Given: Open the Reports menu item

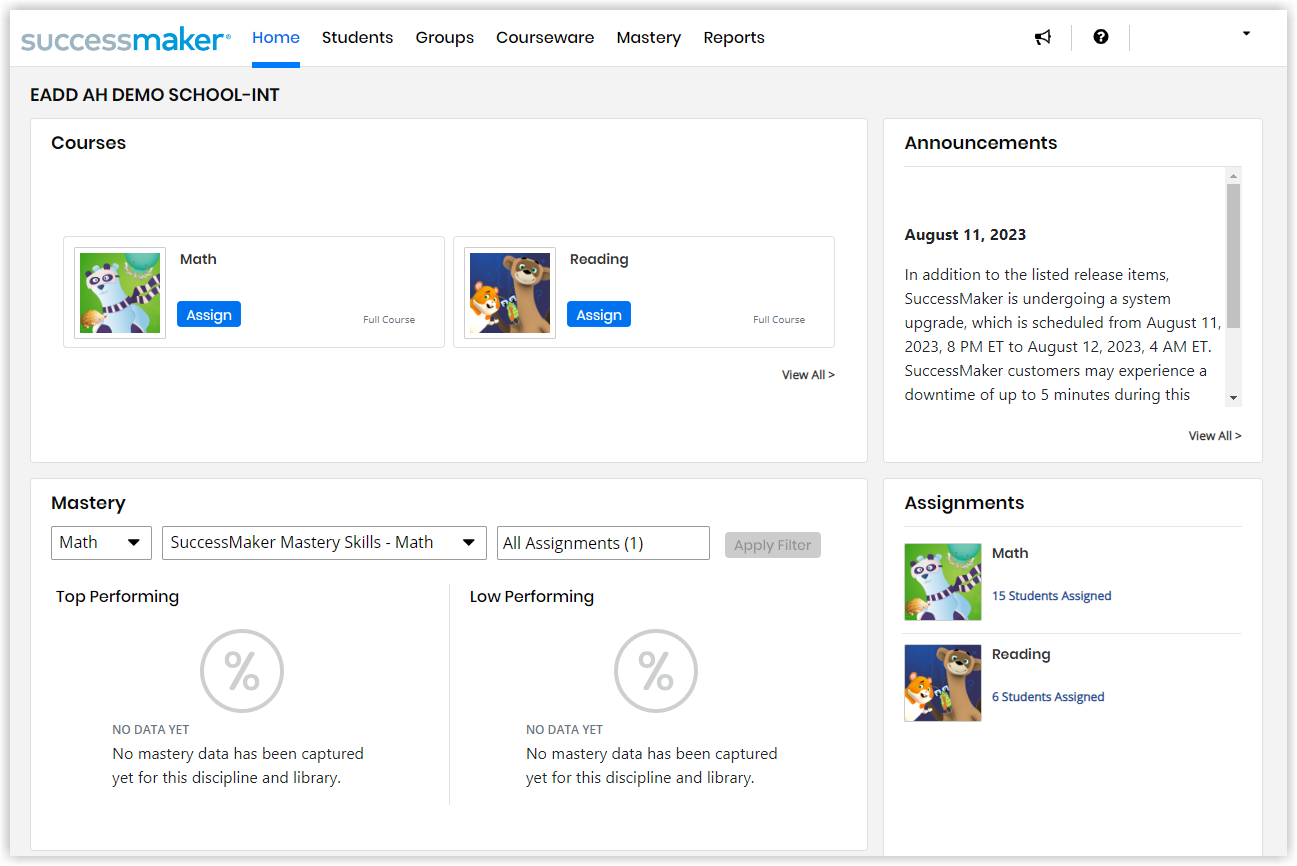Looking at the screenshot, I should (x=733, y=37).
